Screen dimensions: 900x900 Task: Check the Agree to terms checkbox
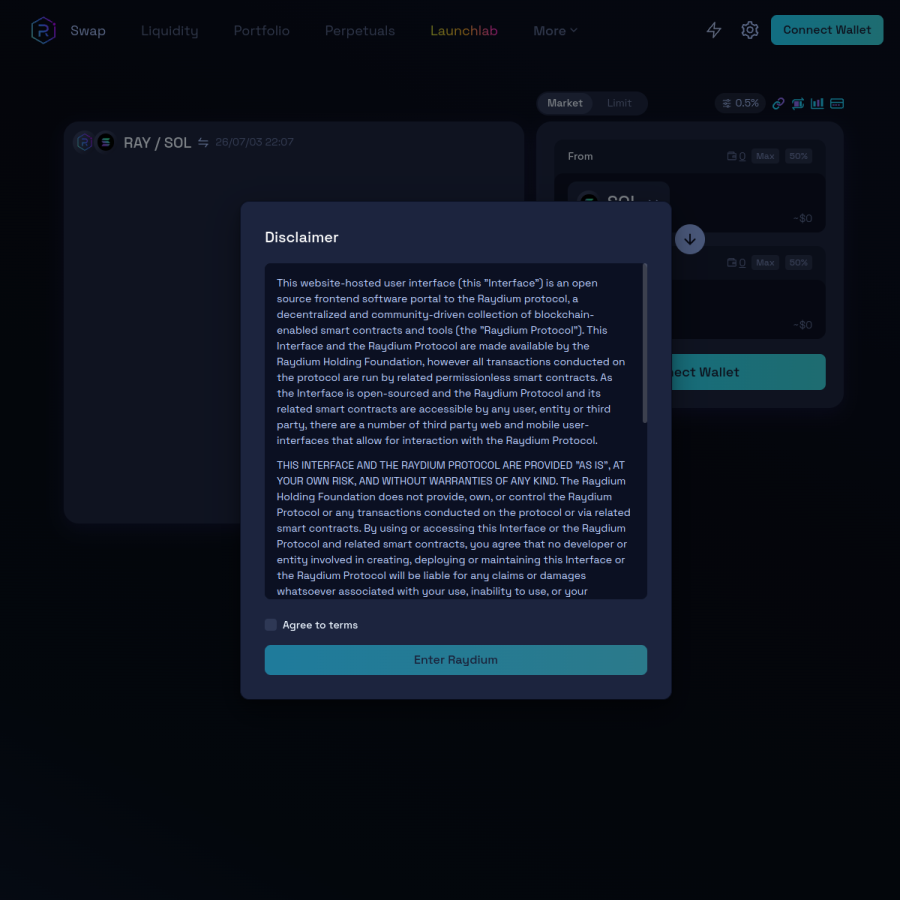[x=271, y=625]
